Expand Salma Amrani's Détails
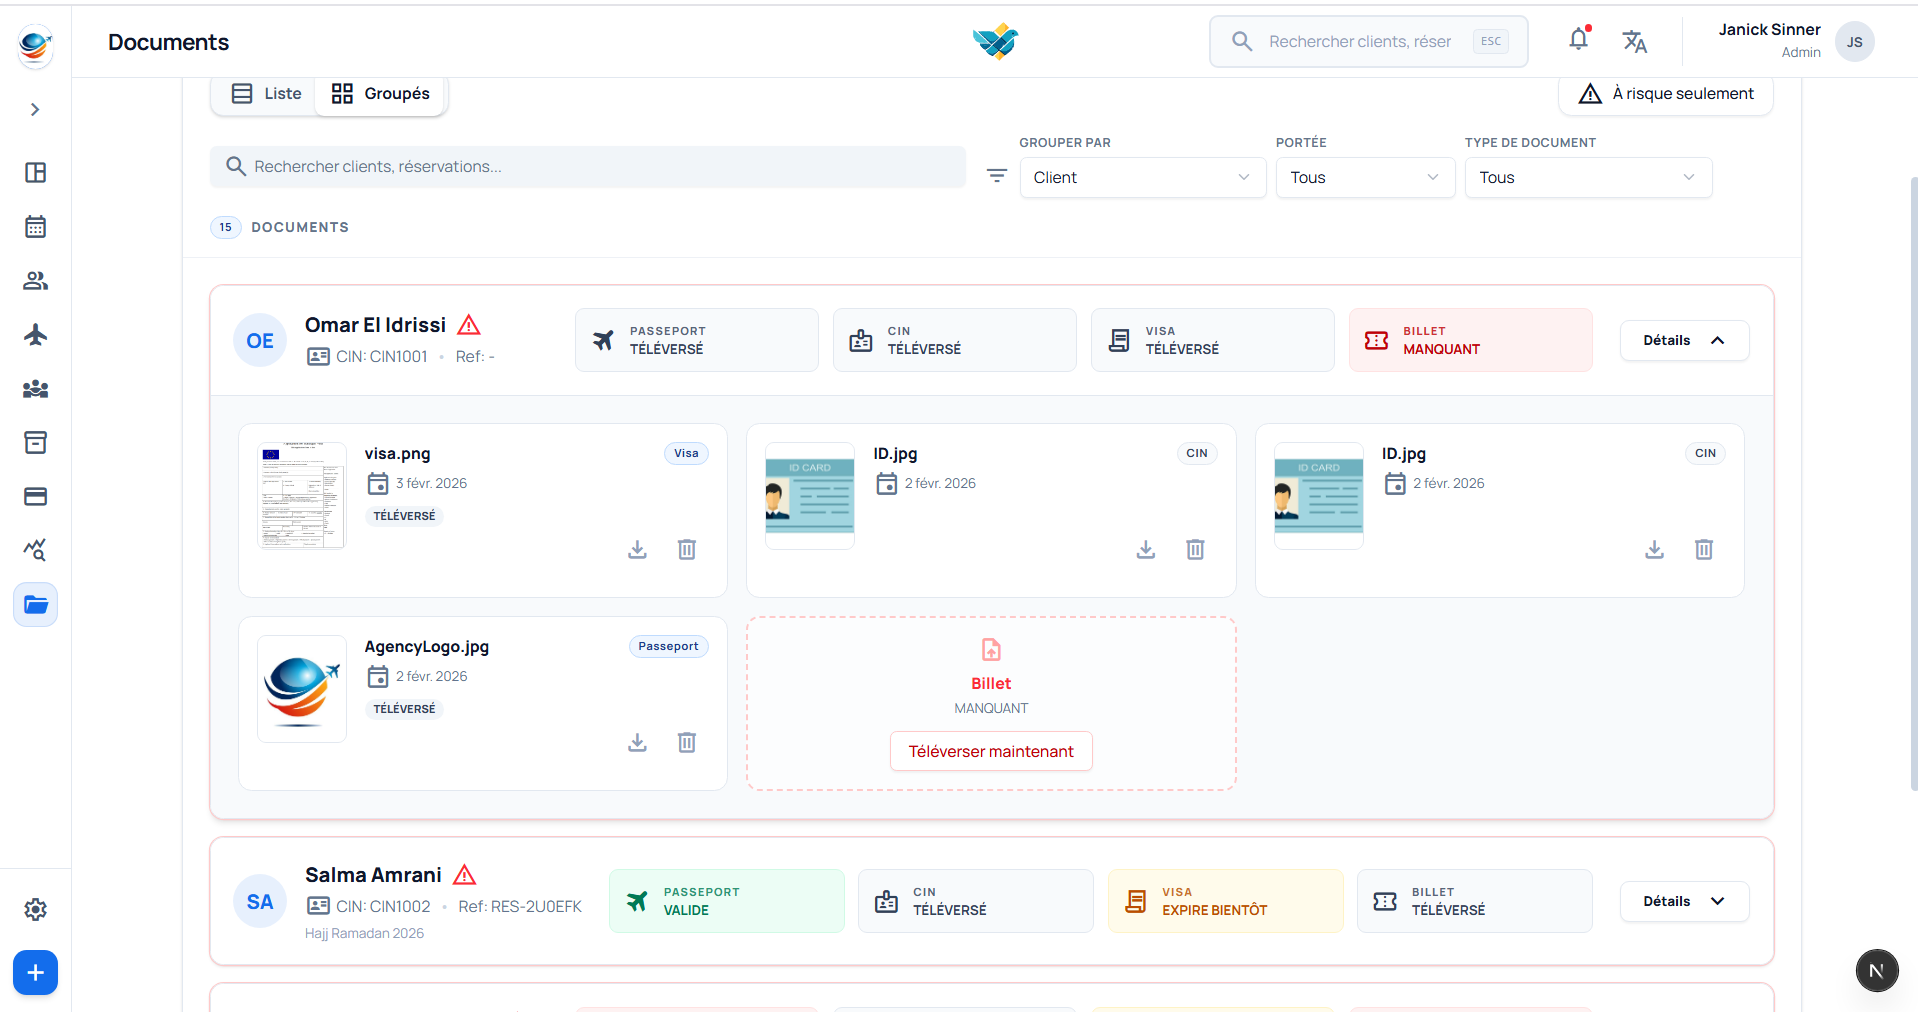1918x1012 pixels. coord(1683,901)
